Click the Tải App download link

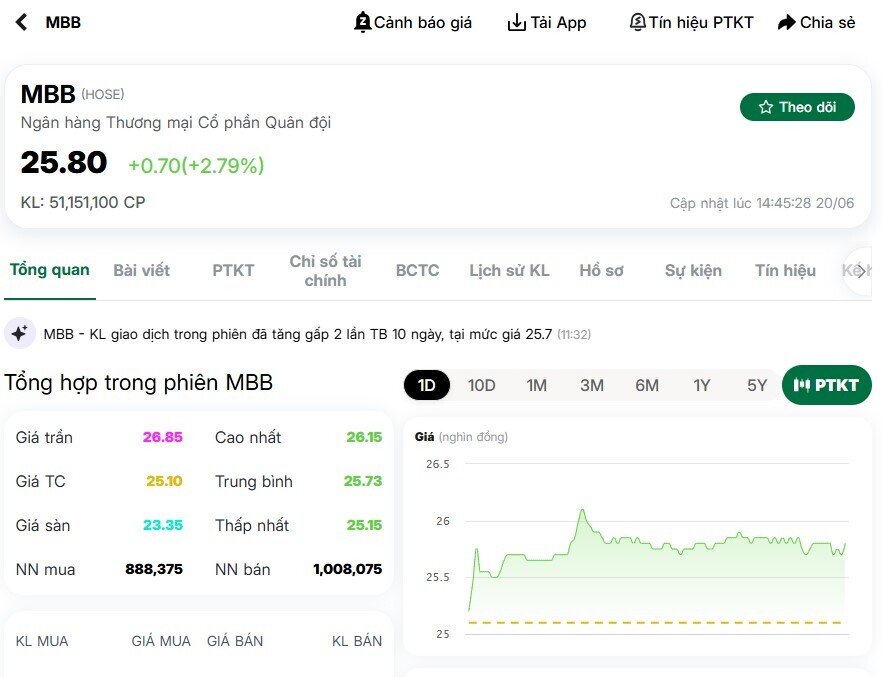point(547,23)
